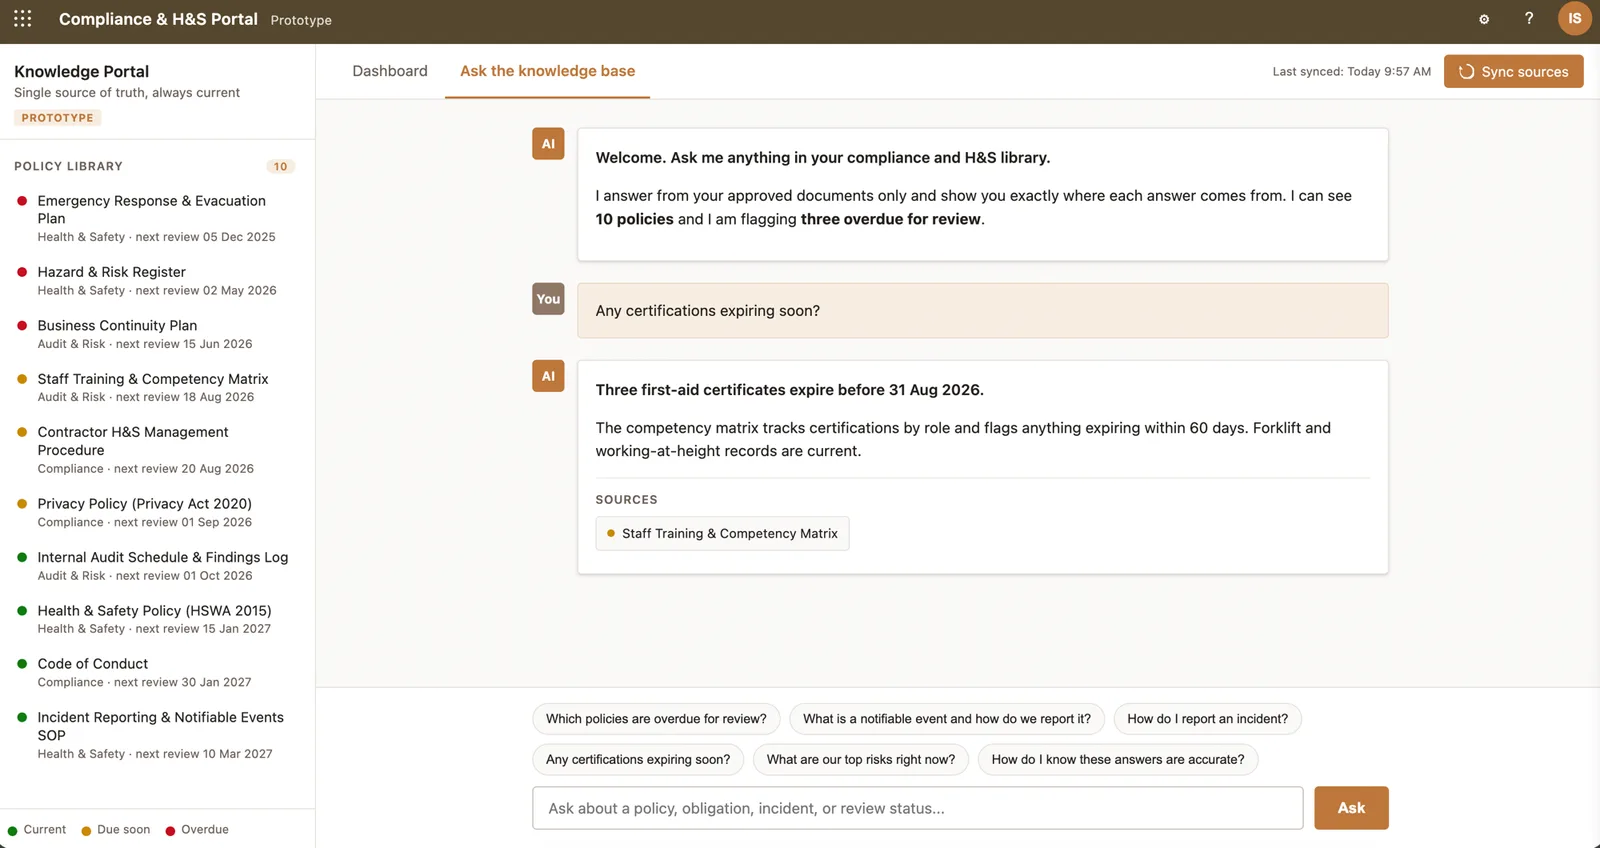Open Health & Safety Policy (HSWA 2015)
Screen dimensions: 1600x848
157,619
